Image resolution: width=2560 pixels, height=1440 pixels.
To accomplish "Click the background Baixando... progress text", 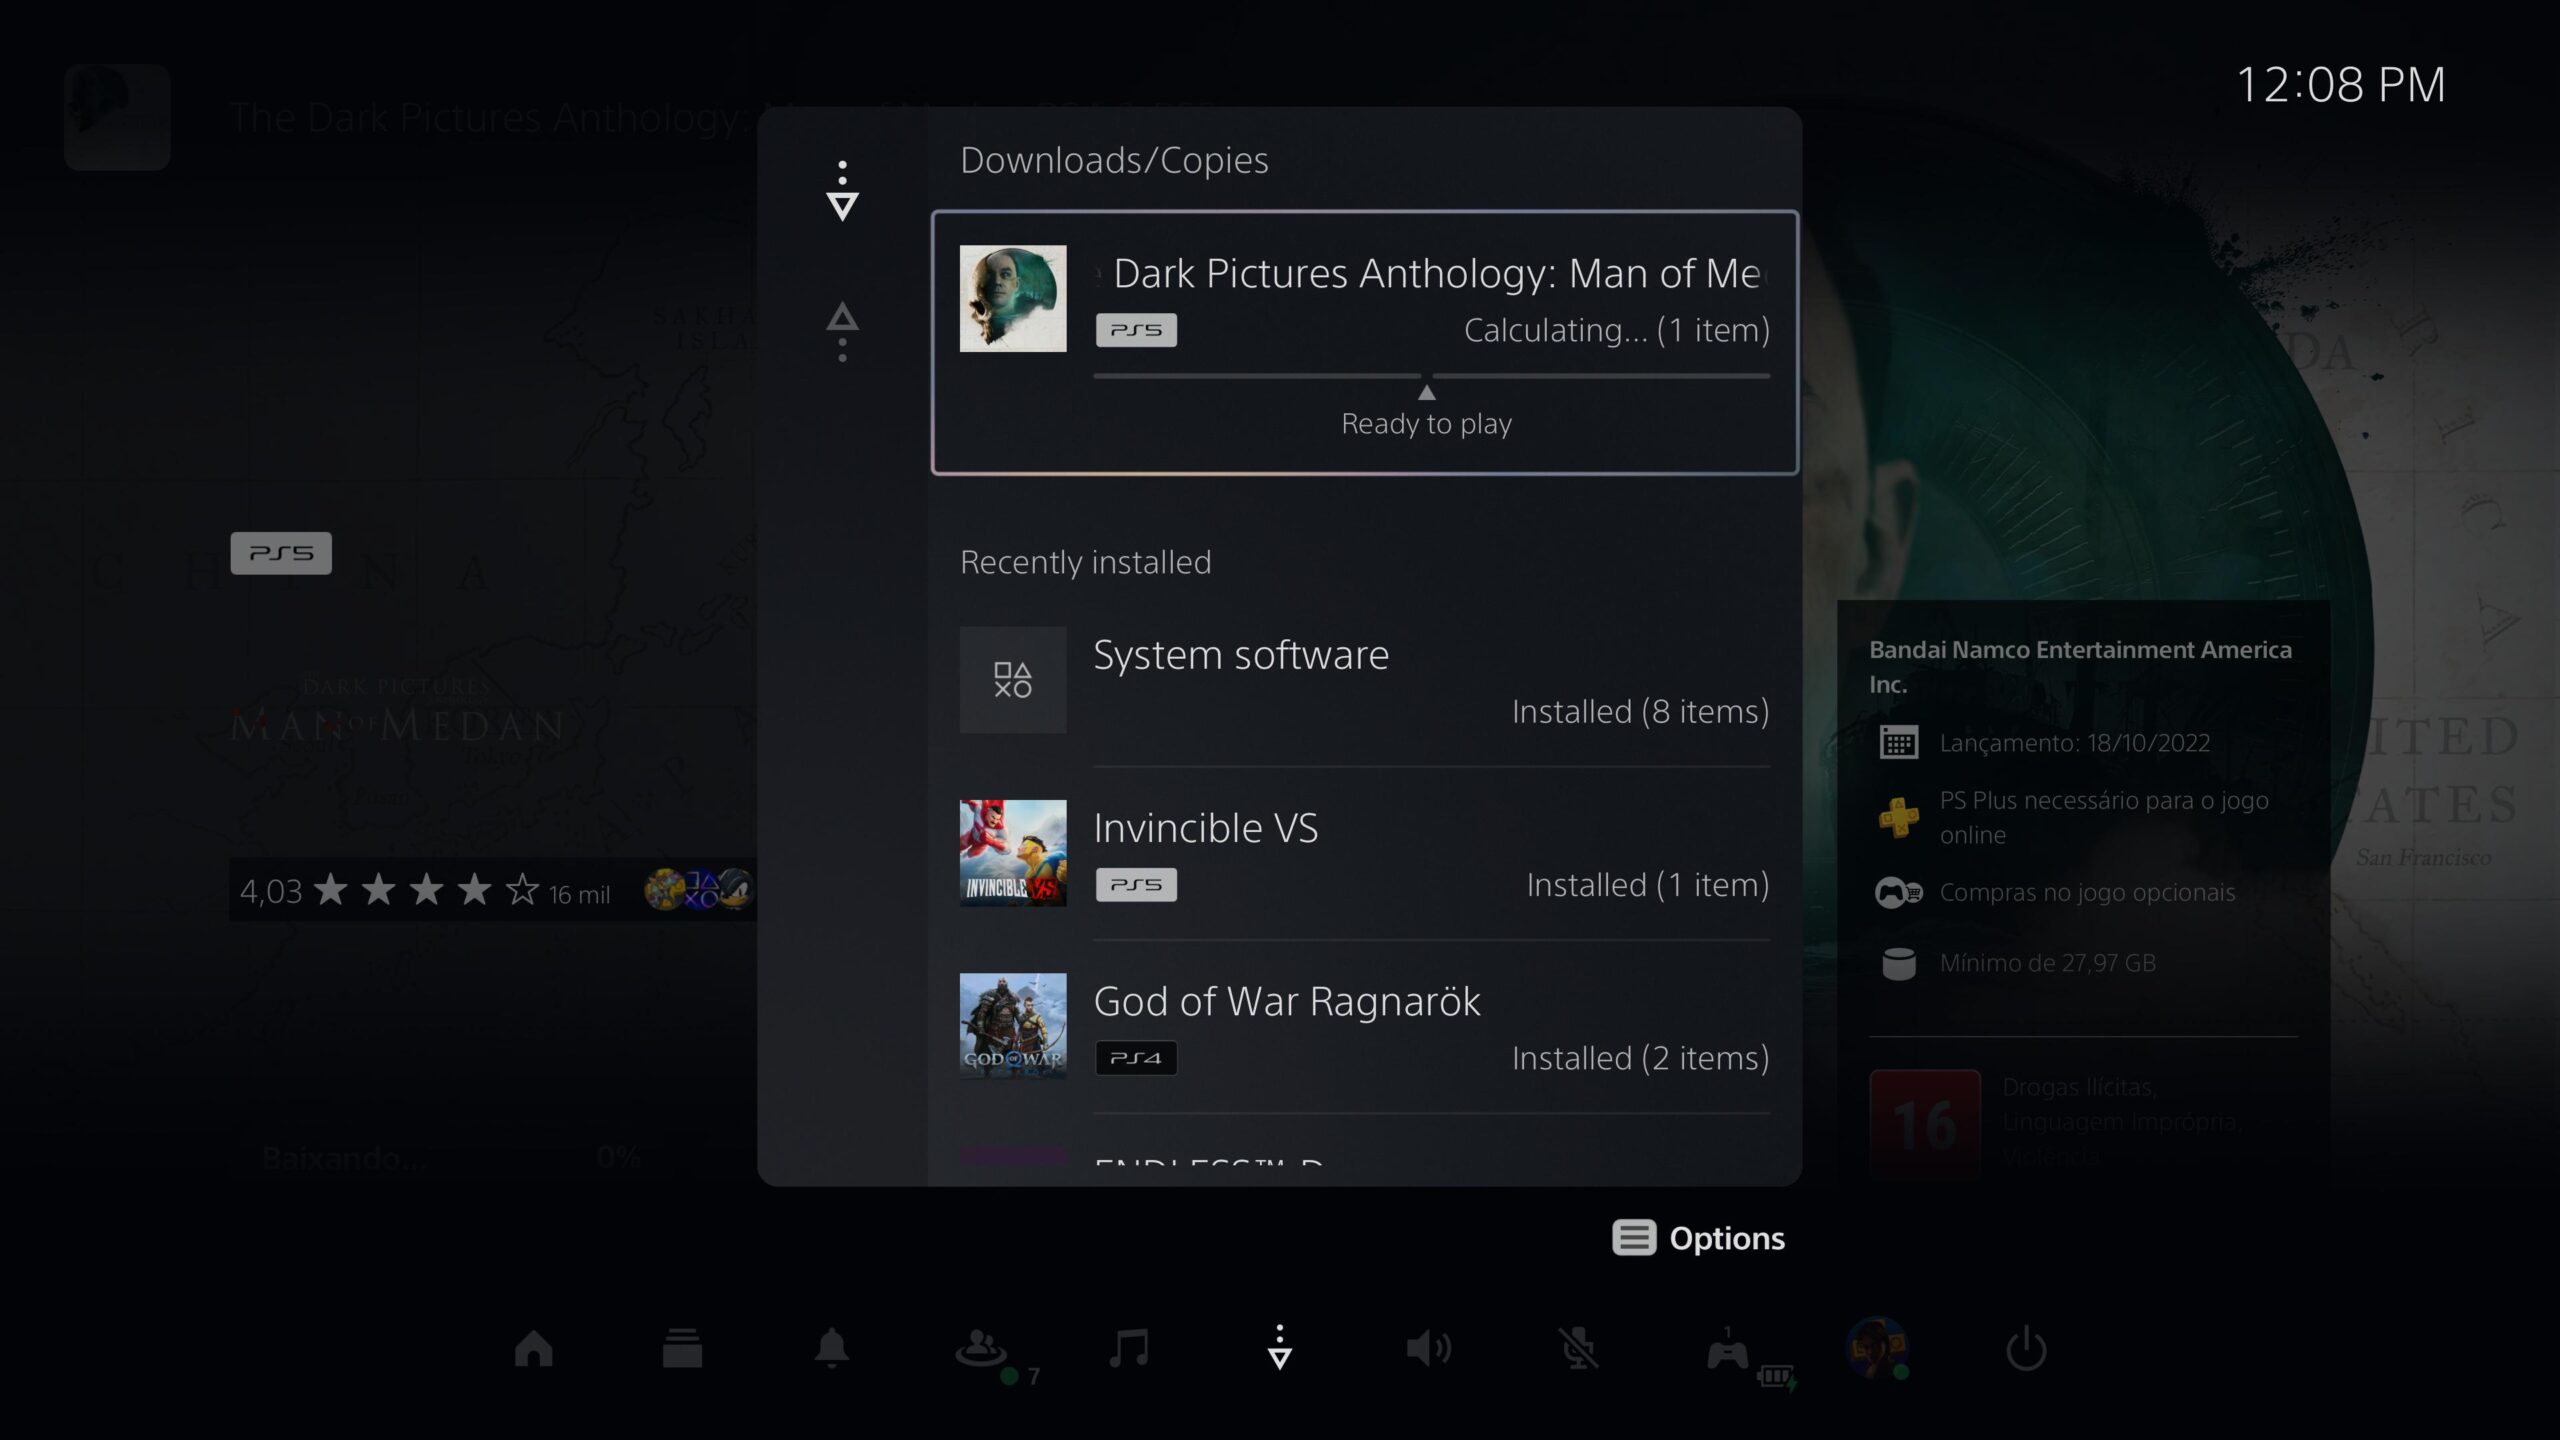I will point(343,1158).
